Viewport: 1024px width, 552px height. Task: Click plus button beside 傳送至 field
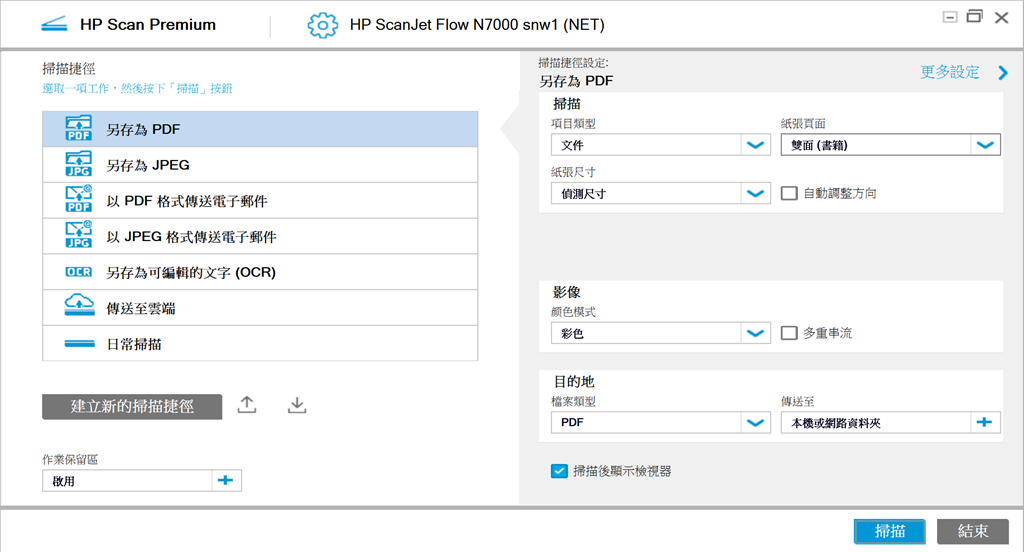[x=986, y=423]
